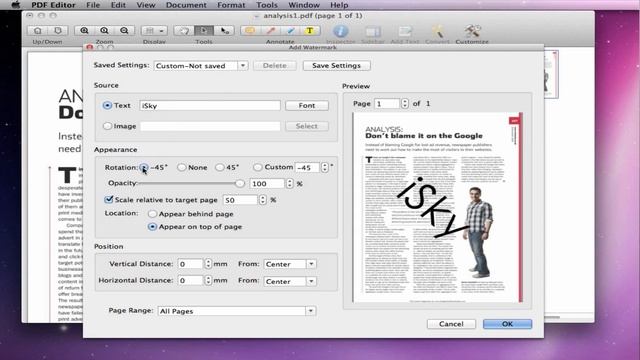Go to previous page with Up button
Viewport: 640px width, 360px height.
[x=38, y=31]
